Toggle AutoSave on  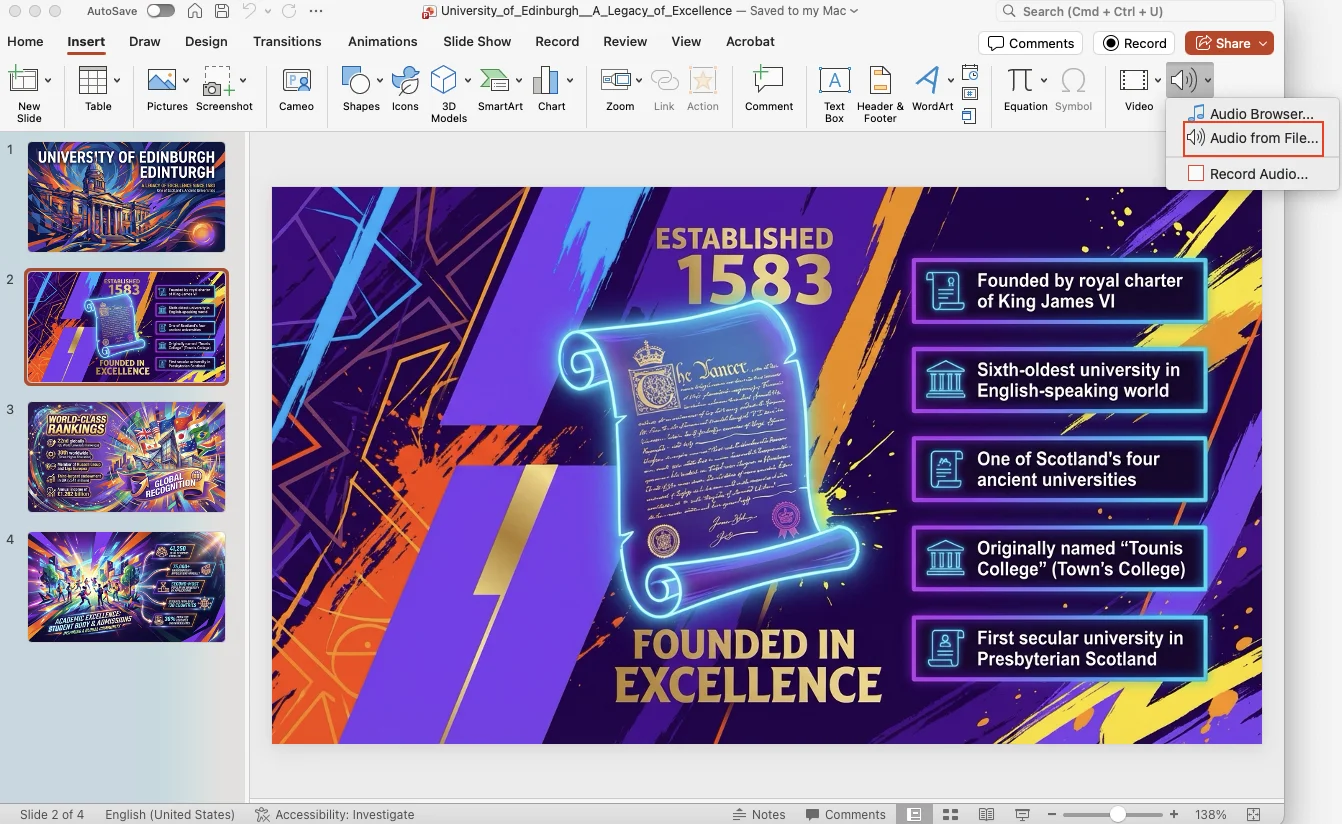[x=159, y=9]
